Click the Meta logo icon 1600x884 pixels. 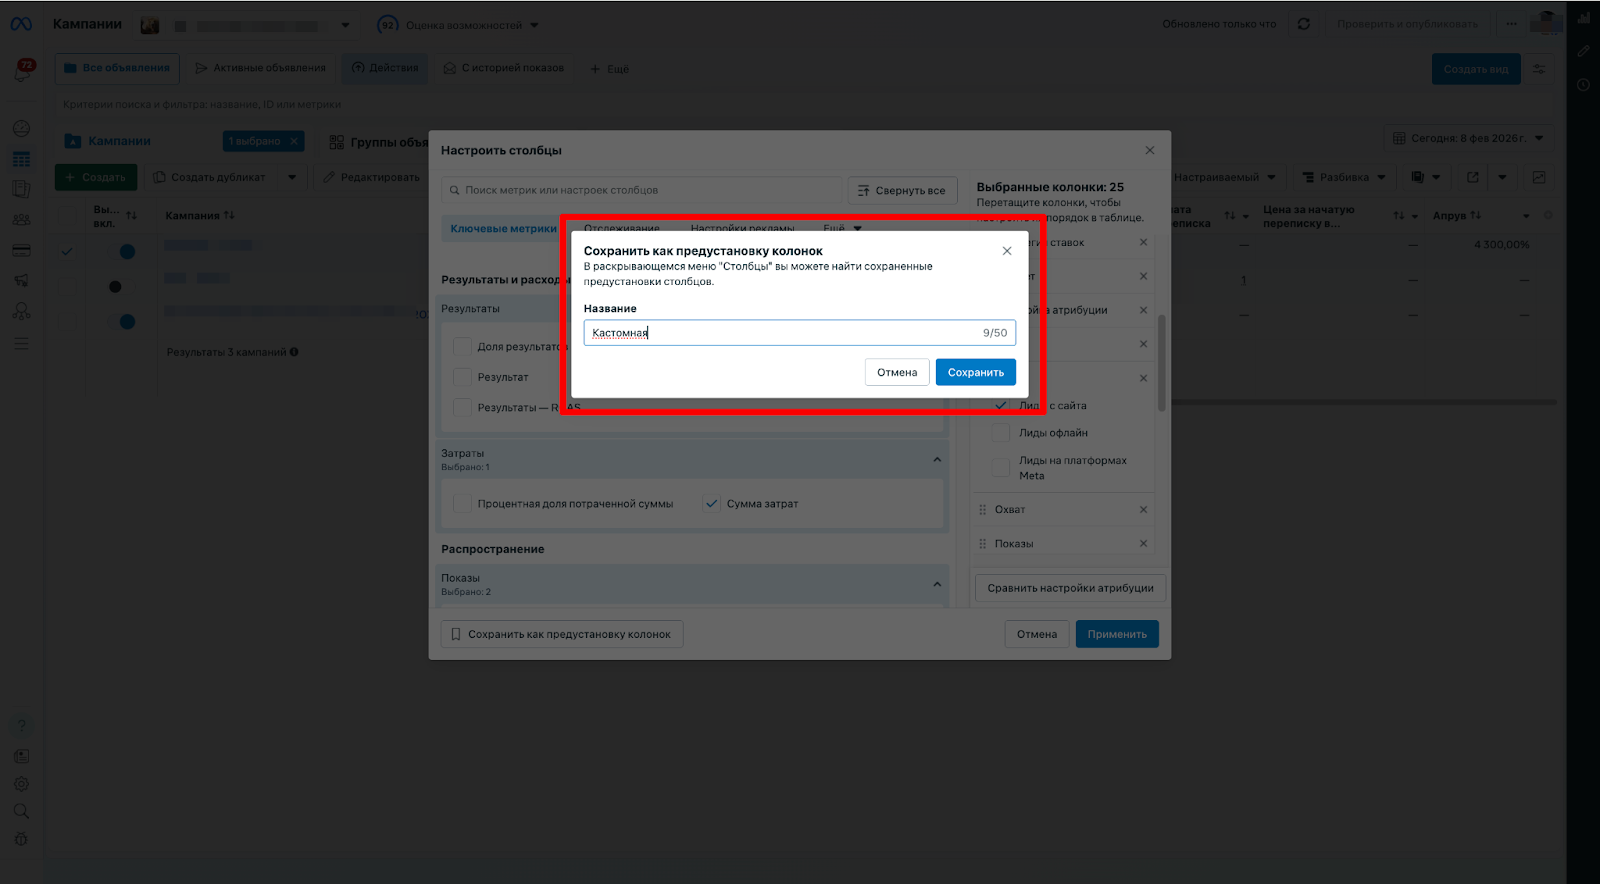21,24
